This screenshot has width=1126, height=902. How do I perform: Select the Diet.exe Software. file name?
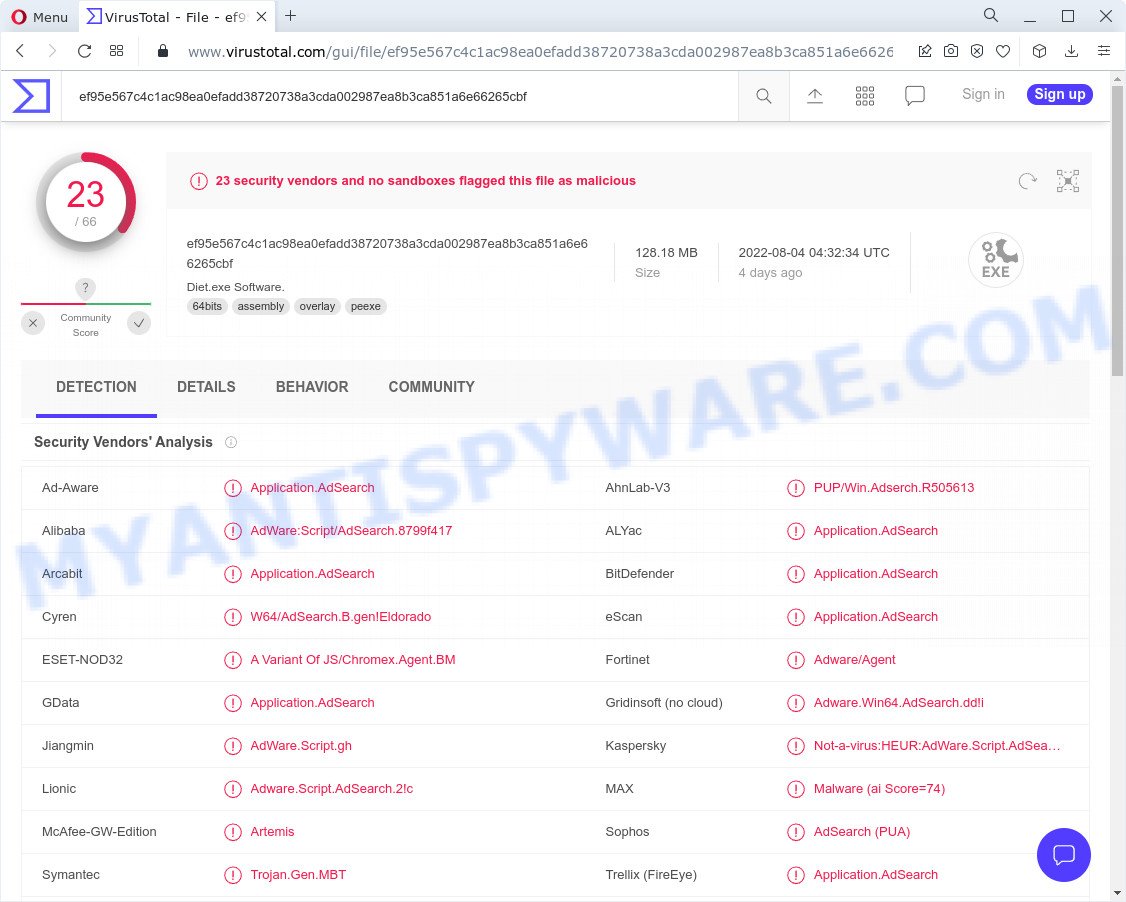coord(236,287)
